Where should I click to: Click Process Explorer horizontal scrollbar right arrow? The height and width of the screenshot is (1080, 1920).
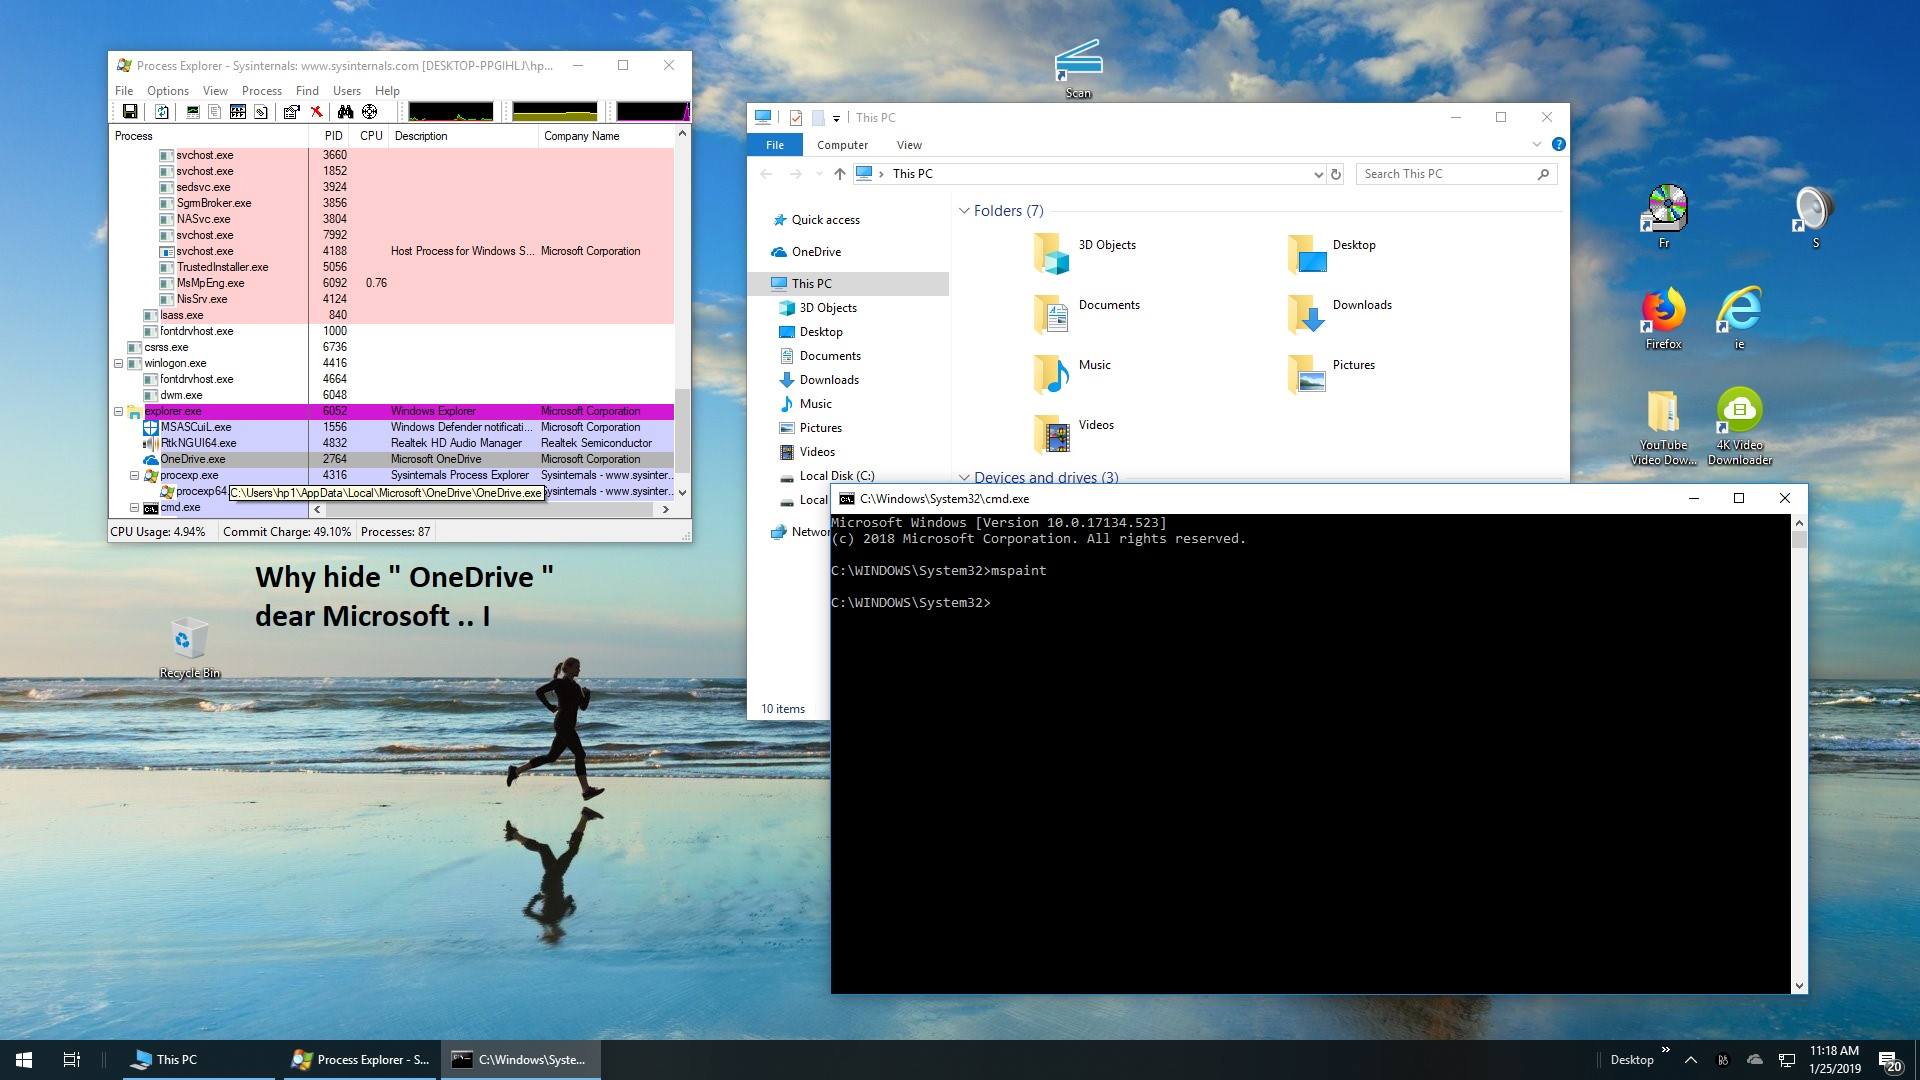point(665,509)
